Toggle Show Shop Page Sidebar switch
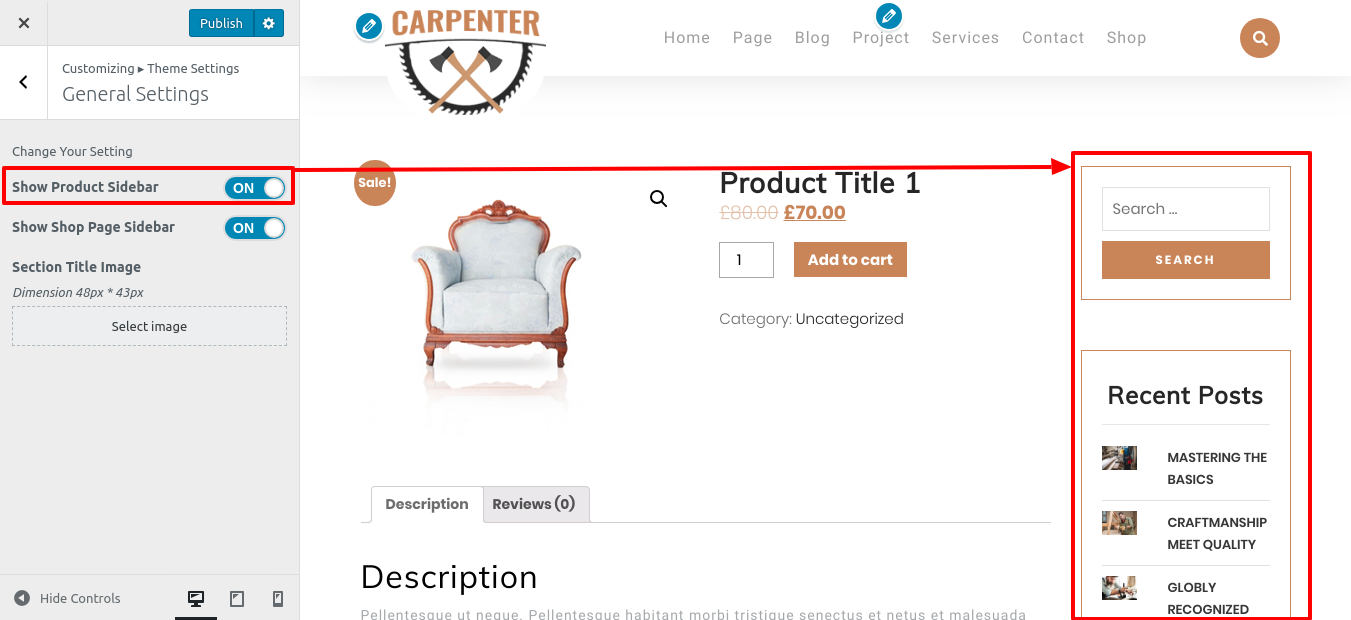Viewport: 1351px width, 620px height. tap(255, 228)
